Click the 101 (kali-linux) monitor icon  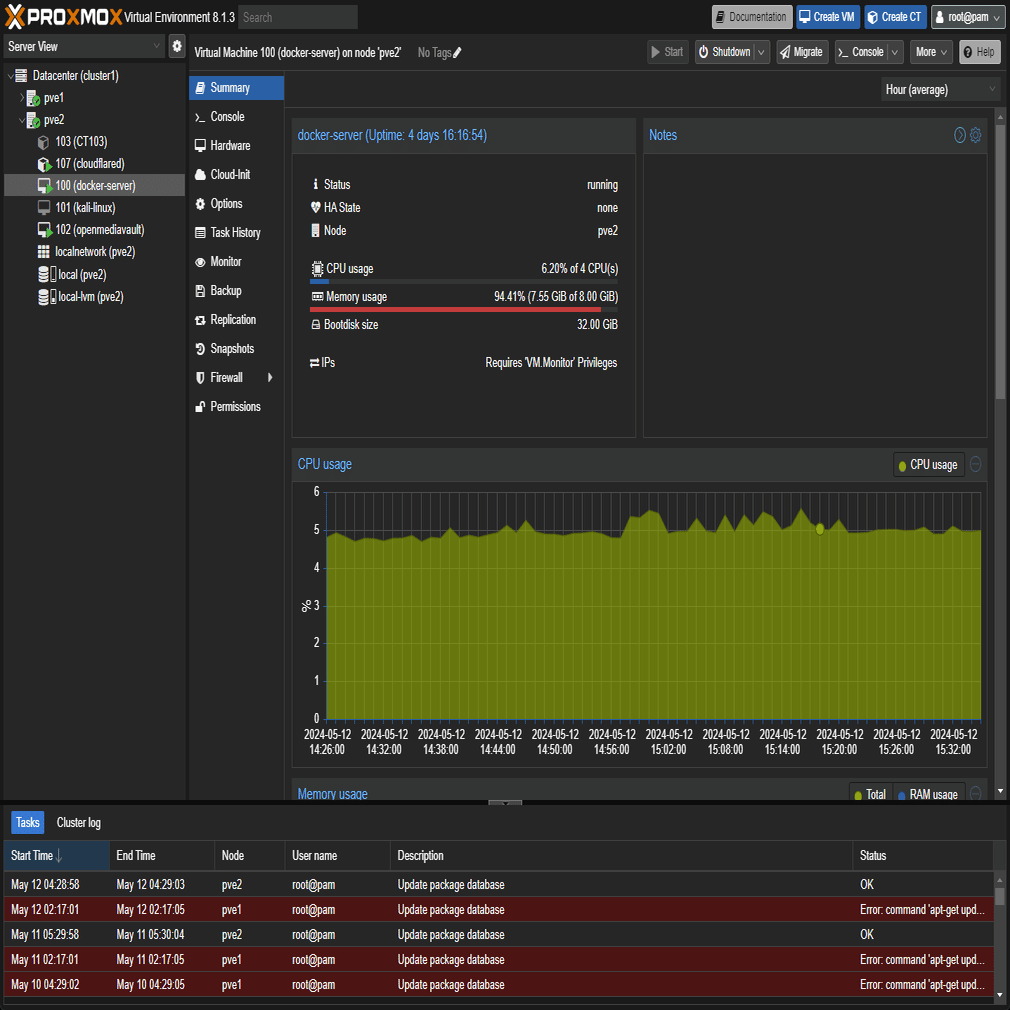click(x=44, y=207)
